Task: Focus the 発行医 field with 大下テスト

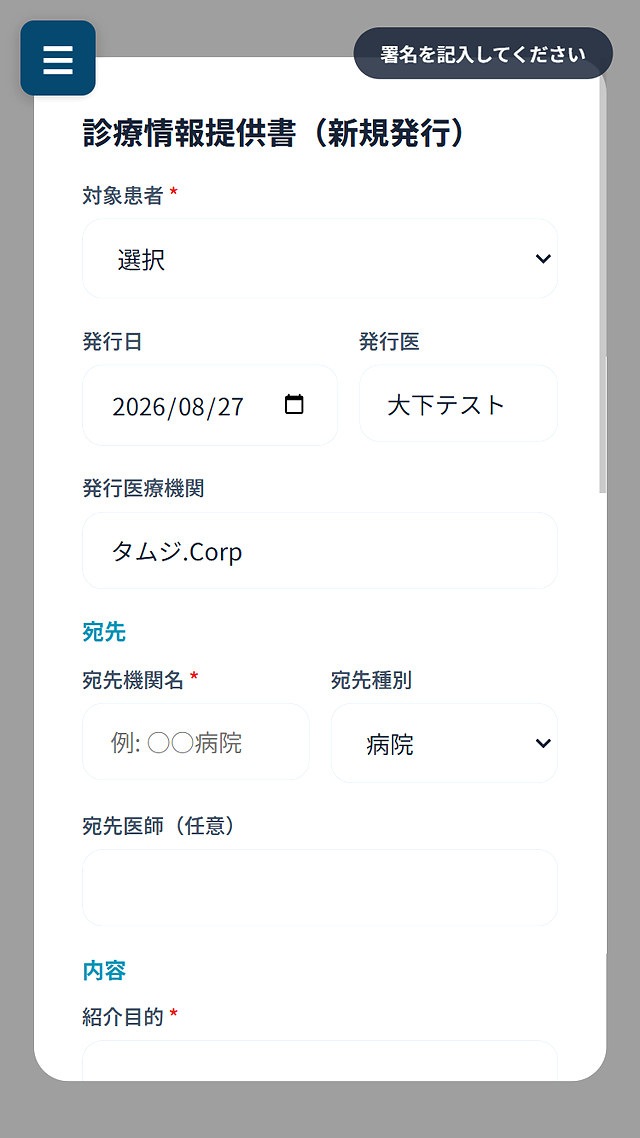Action: 459,404
